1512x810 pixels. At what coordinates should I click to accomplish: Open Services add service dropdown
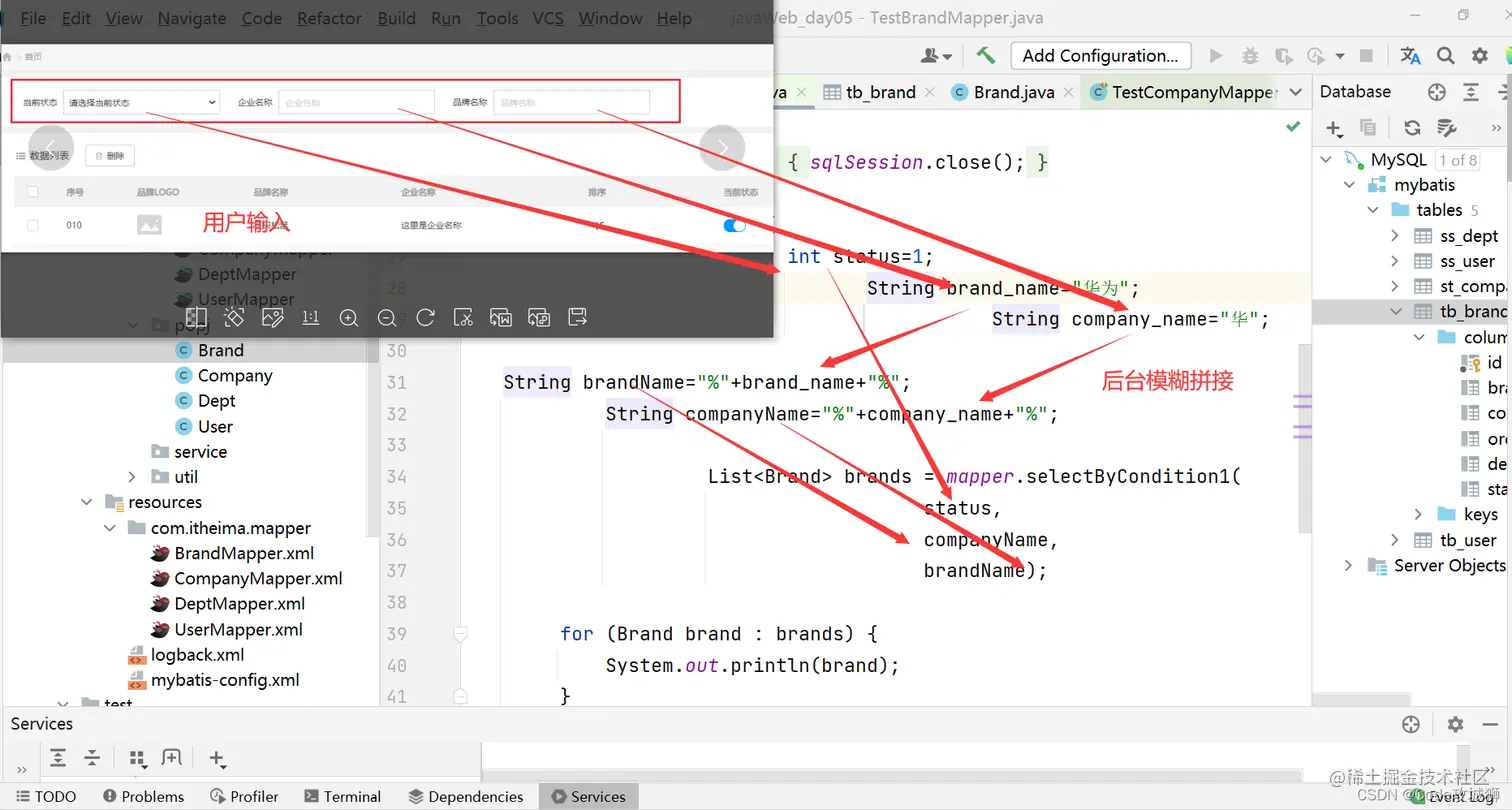(217, 759)
